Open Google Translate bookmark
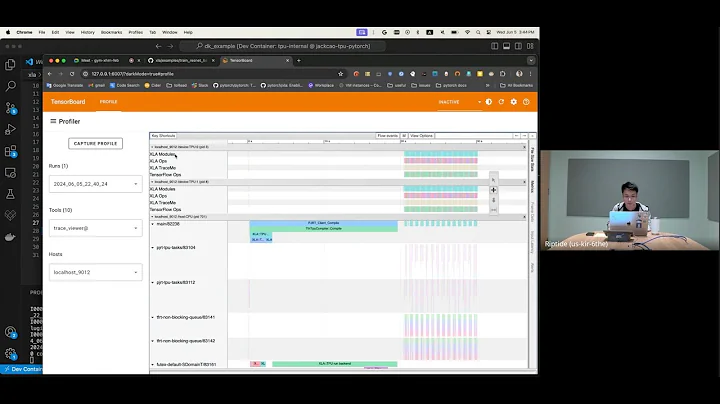 click(x=65, y=85)
